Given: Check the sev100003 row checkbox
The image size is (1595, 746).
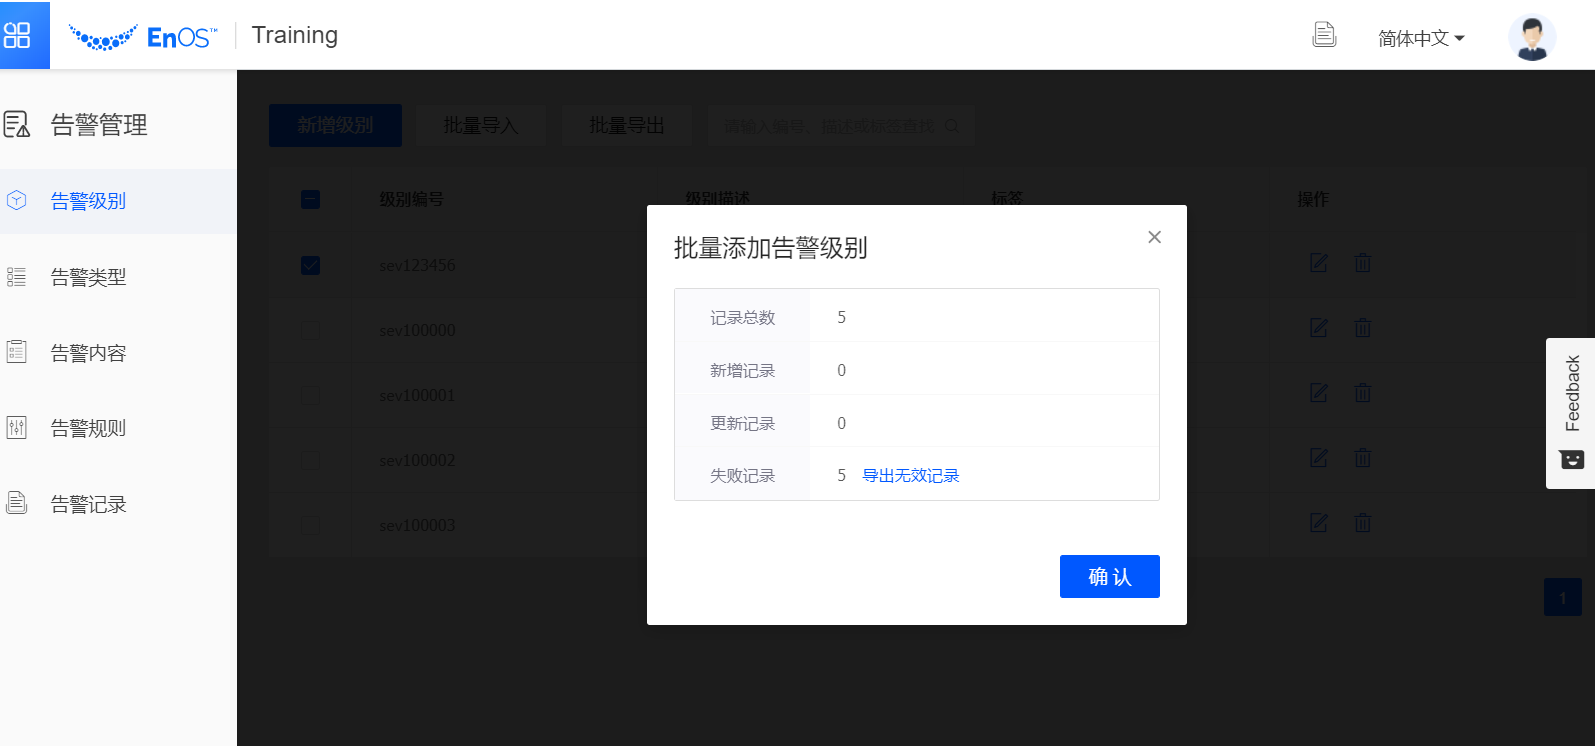Looking at the screenshot, I should (x=310, y=525).
